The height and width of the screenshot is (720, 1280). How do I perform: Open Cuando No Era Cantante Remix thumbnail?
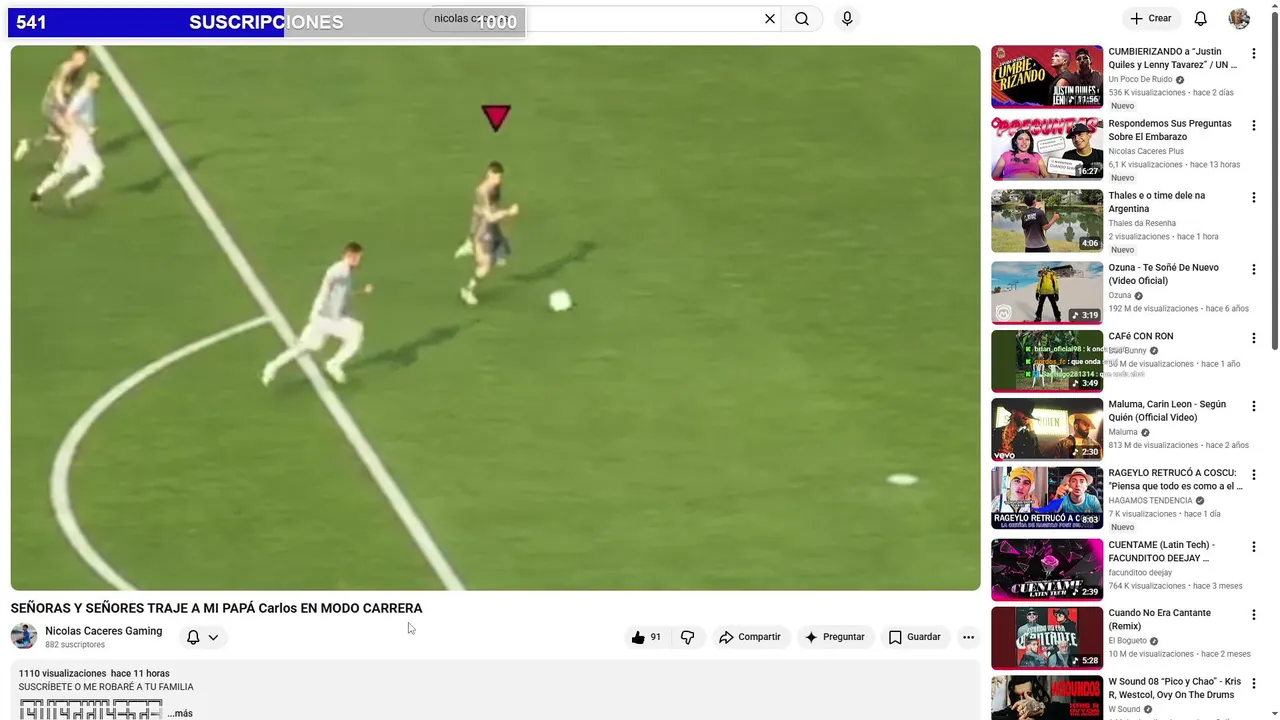1047,638
